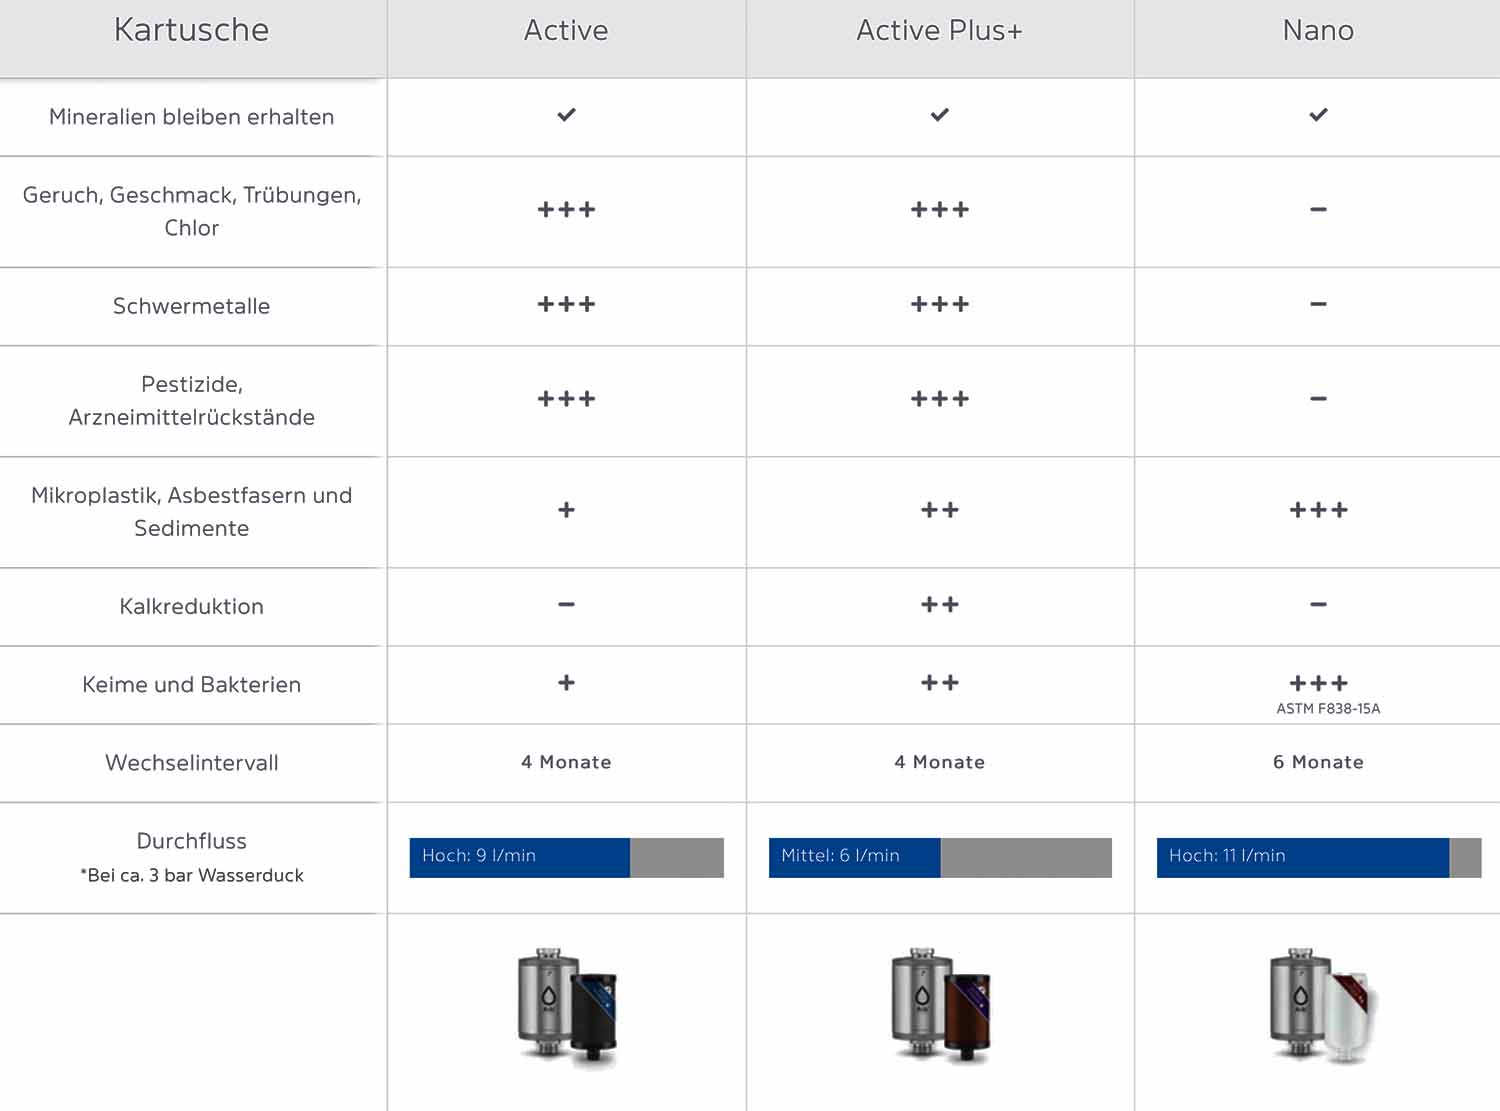Click the Active Keime und Bakterien plus icon
Image resolution: width=1500 pixels, height=1111 pixels.
click(566, 683)
